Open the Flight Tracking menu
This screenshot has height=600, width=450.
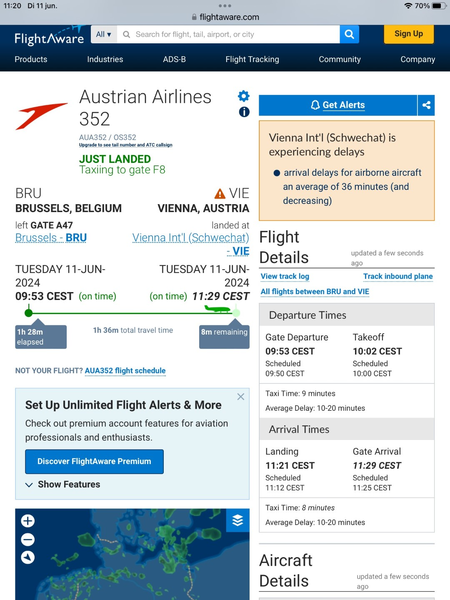(252, 59)
